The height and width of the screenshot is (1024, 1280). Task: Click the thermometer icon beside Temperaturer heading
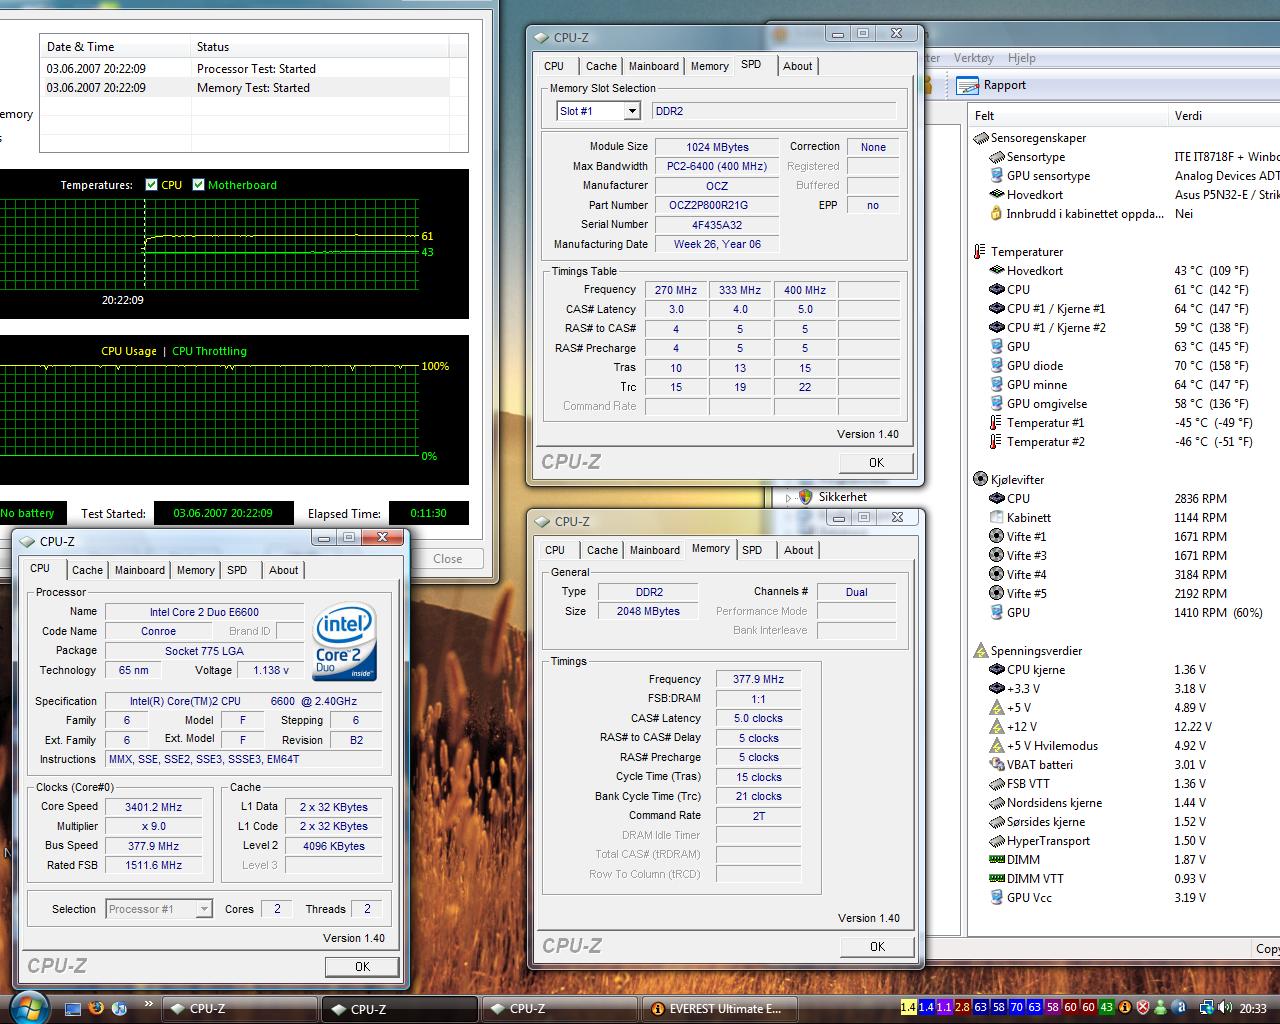pyautogui.click(x=980, y=252)
